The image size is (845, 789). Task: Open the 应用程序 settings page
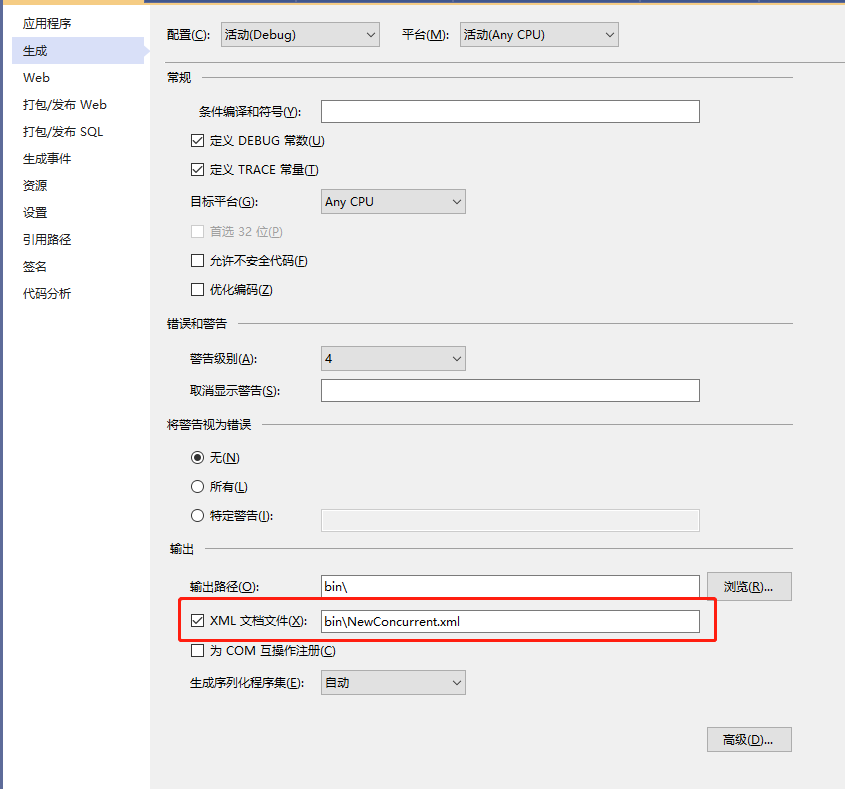pos(47,24)
